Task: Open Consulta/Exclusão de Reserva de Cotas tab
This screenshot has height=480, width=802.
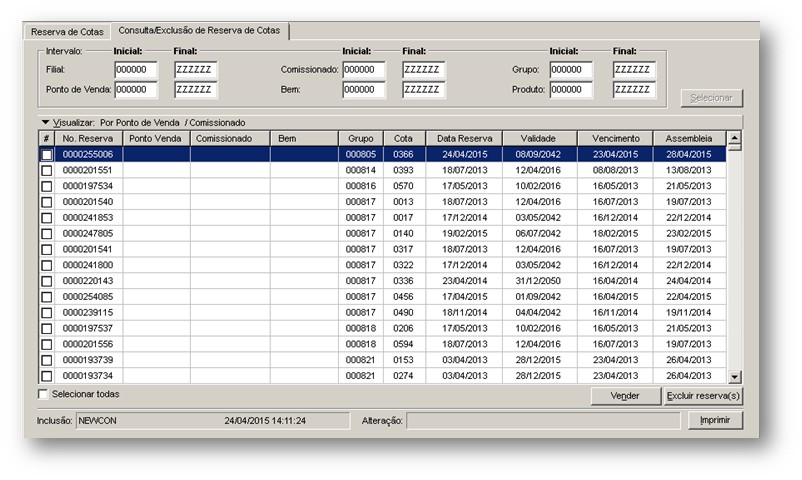Action: [199, 31]
